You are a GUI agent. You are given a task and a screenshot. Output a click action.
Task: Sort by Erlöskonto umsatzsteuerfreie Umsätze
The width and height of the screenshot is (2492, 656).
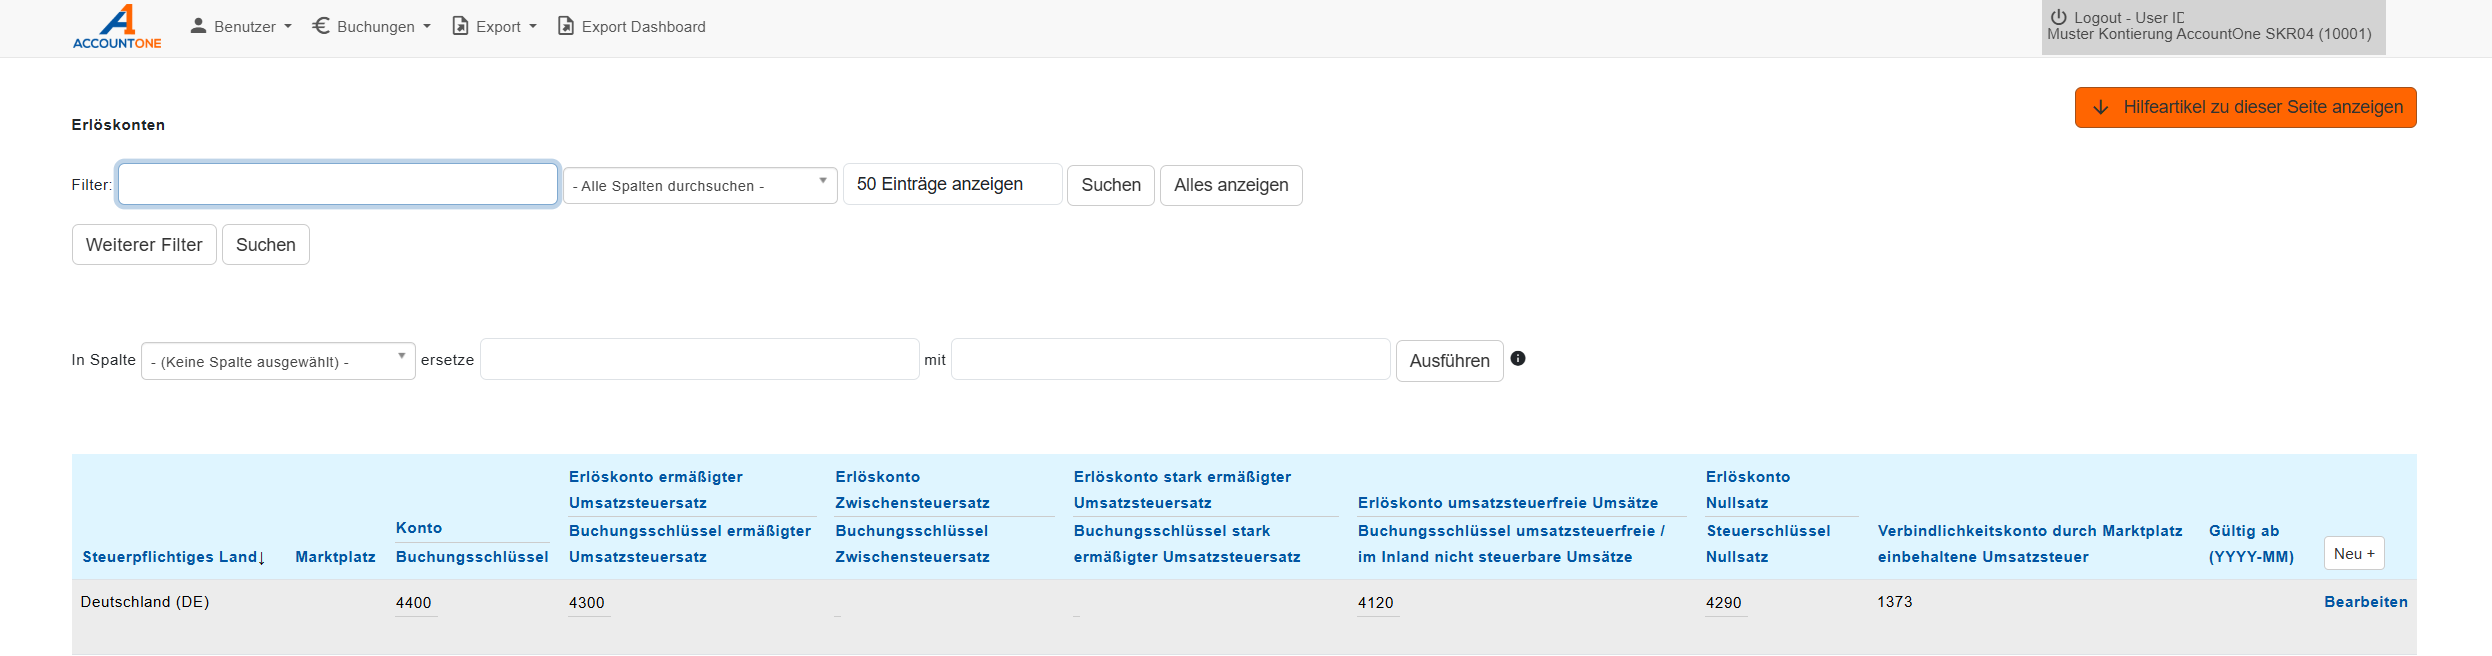click(x=1508, y=503)
